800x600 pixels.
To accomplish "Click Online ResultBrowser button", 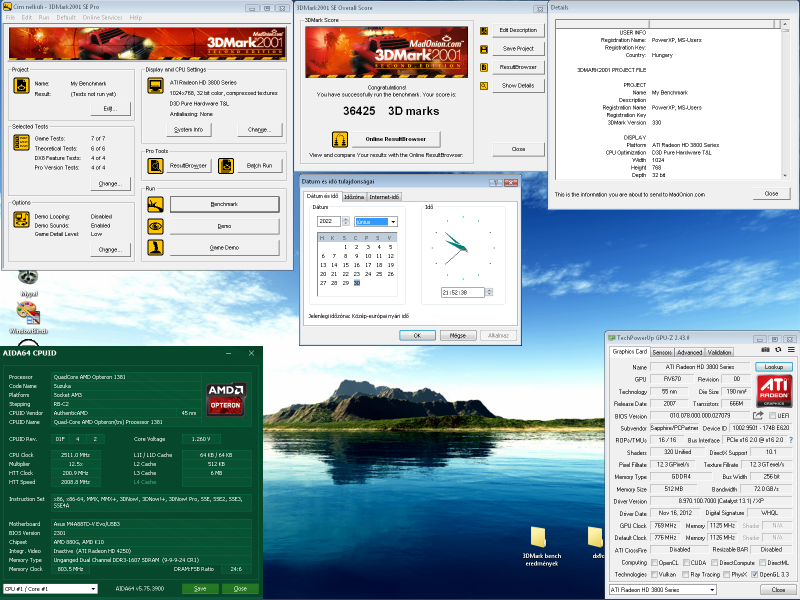I will 395,139.
